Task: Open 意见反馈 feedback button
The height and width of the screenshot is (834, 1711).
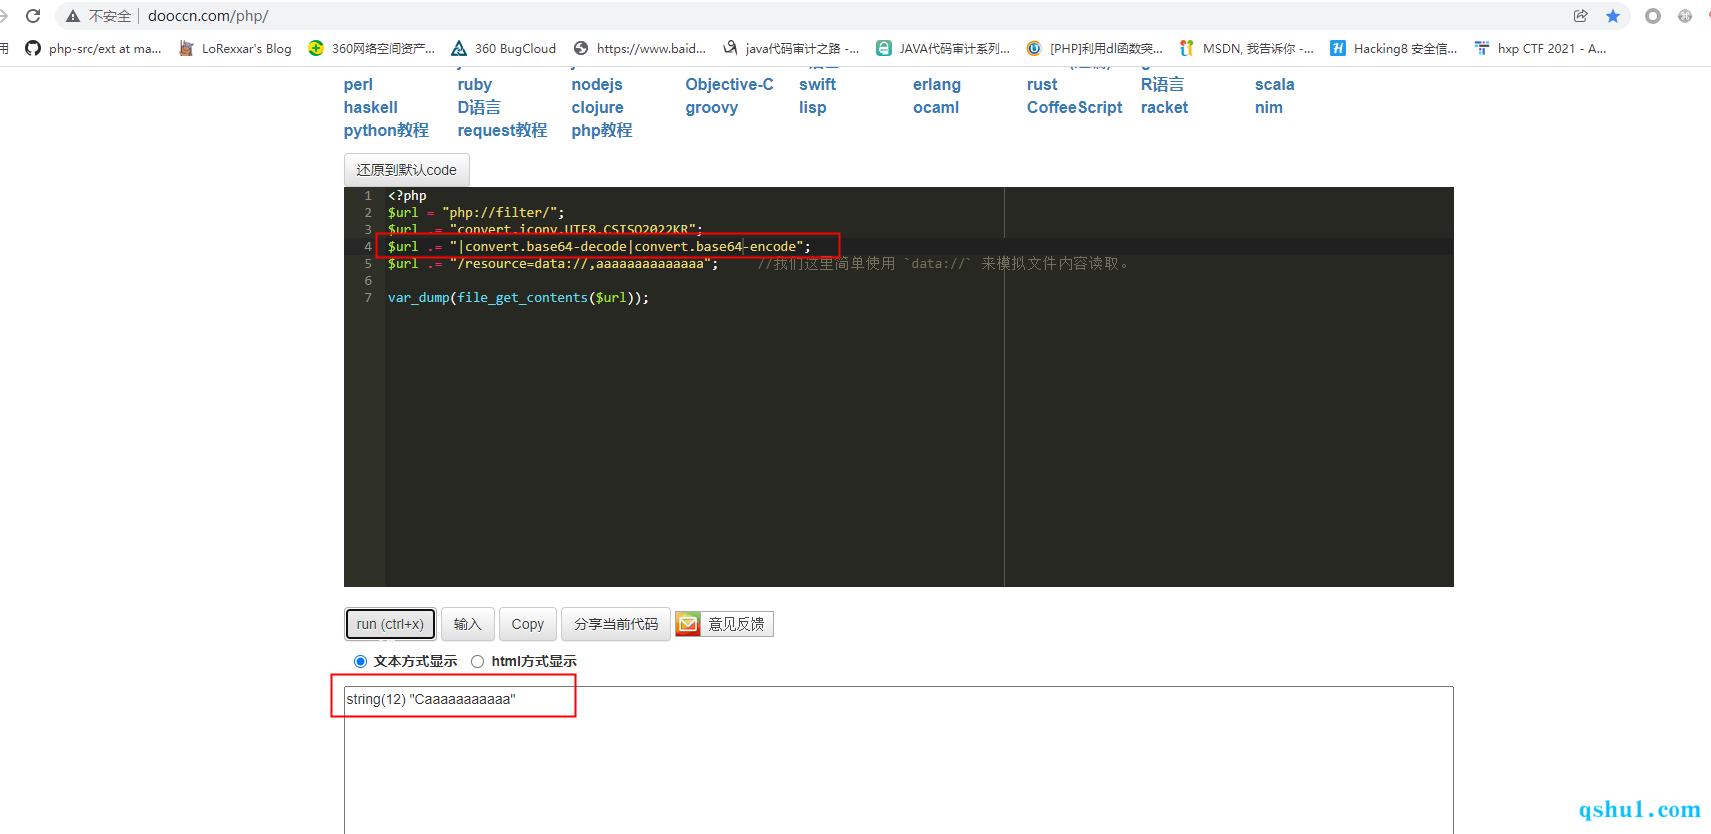Action: pos(724,624)
